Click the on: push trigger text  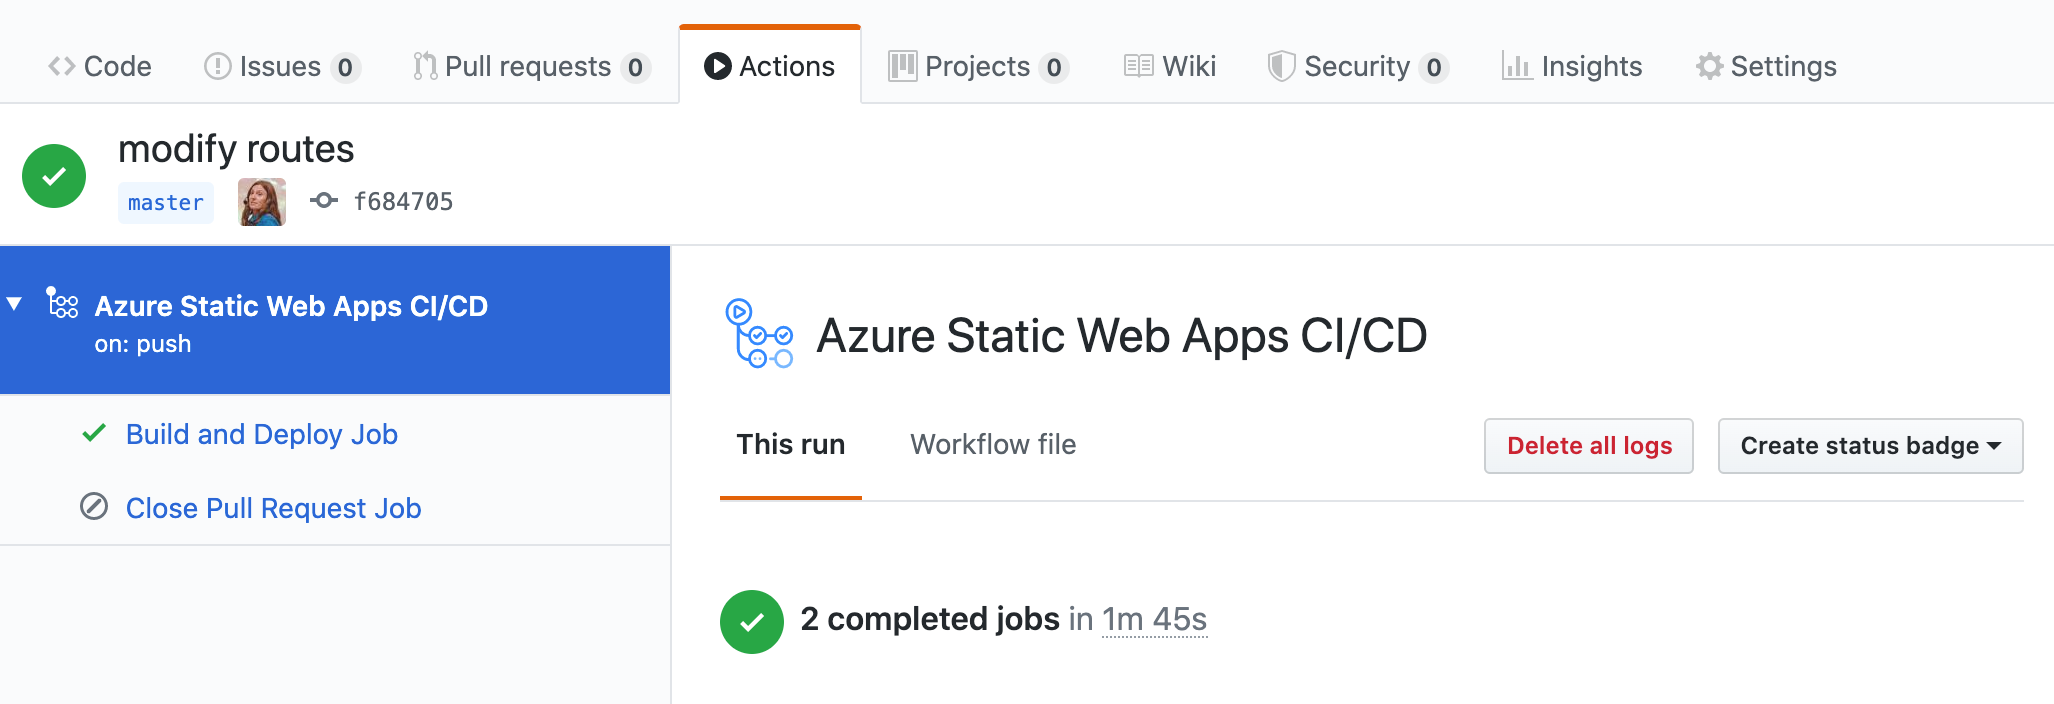coord(143,344)
